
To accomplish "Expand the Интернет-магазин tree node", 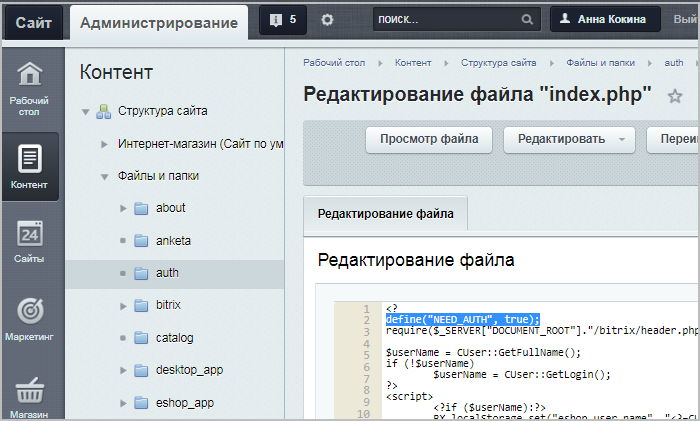I will pyautogui.click(x=104, y=144).
